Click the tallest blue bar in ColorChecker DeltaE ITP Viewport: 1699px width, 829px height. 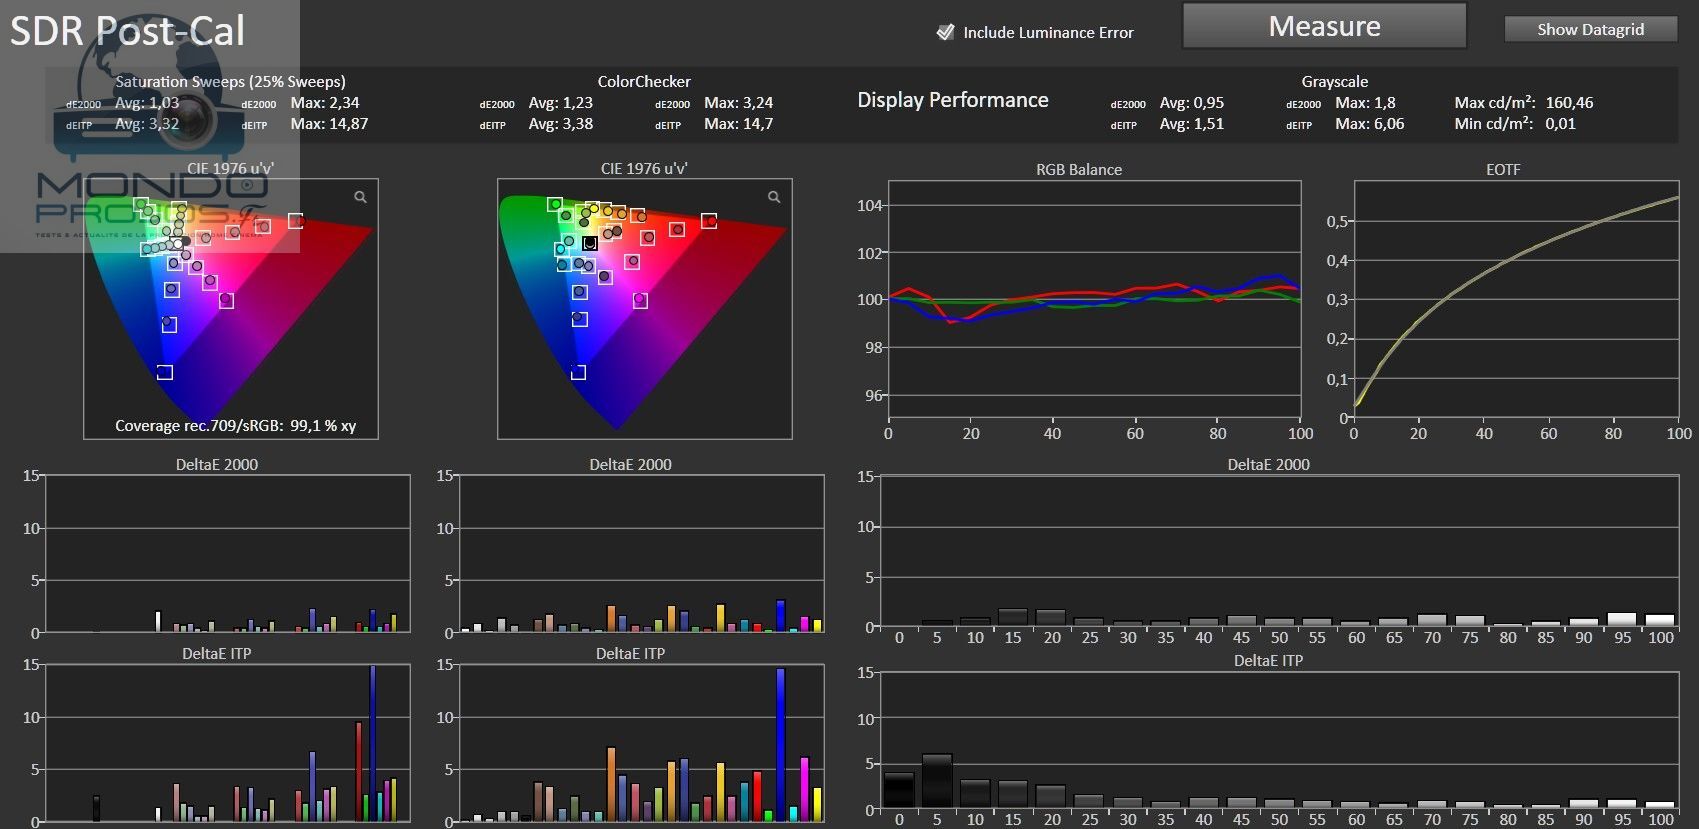pos(780,745)
